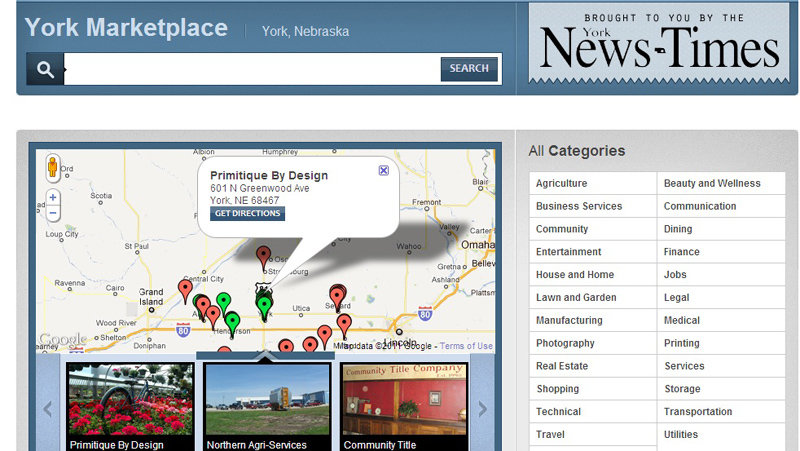Click the red map pin near Osceola
Screen dimensions: 800x451
click(x=263, y=258)
